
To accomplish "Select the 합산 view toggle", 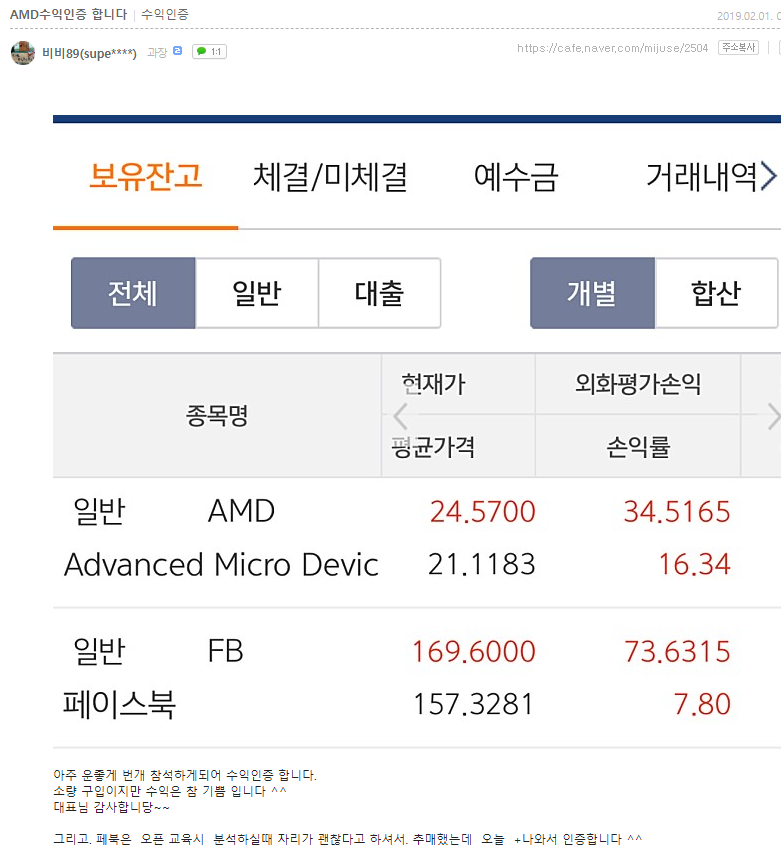I will (x=716, y=293).
